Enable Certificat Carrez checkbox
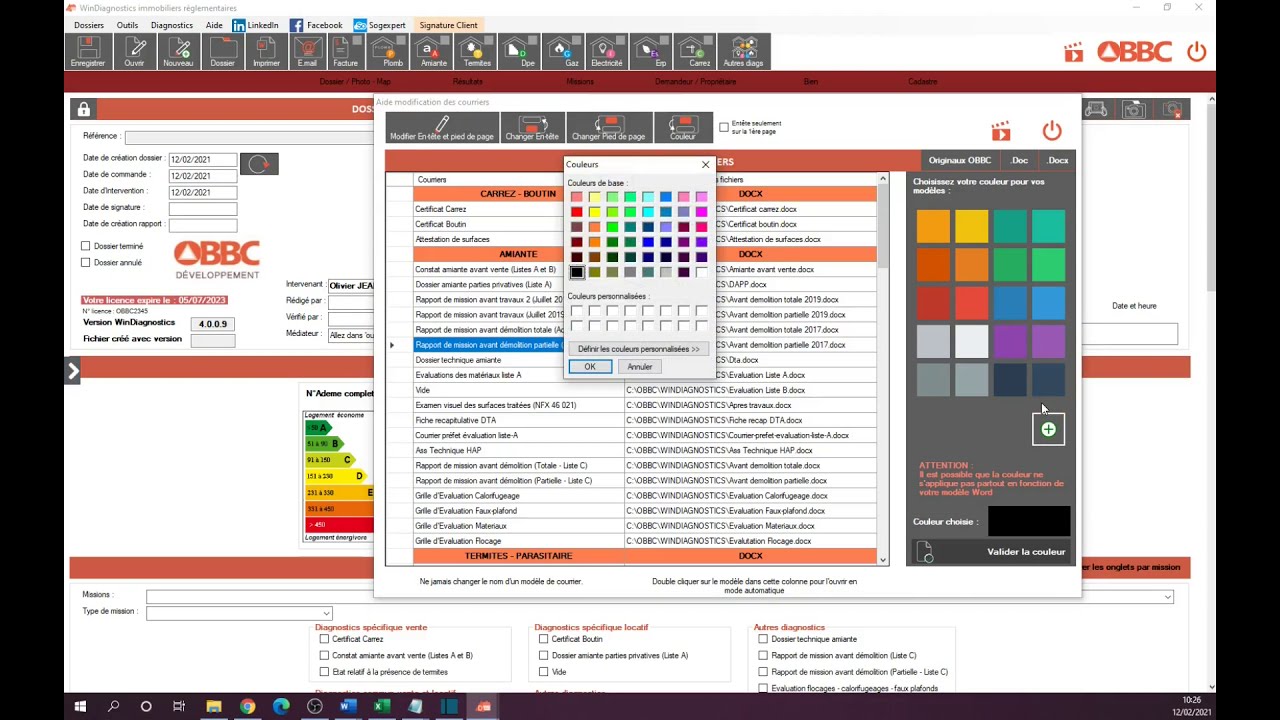 click(x=324, y=639)
